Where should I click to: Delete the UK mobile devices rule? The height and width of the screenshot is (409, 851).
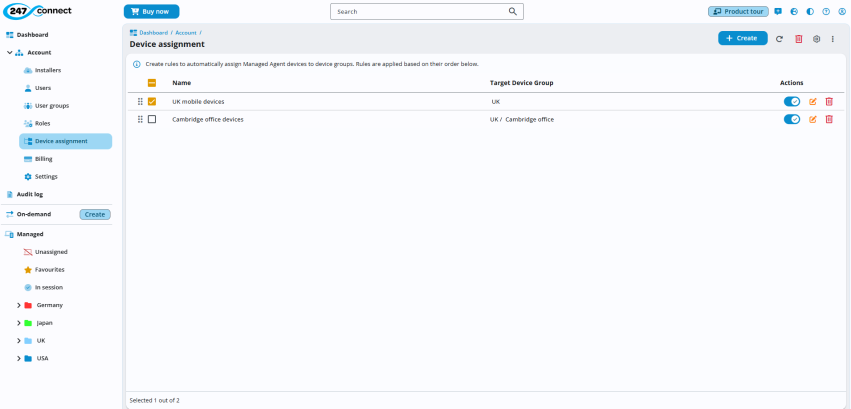829,101
